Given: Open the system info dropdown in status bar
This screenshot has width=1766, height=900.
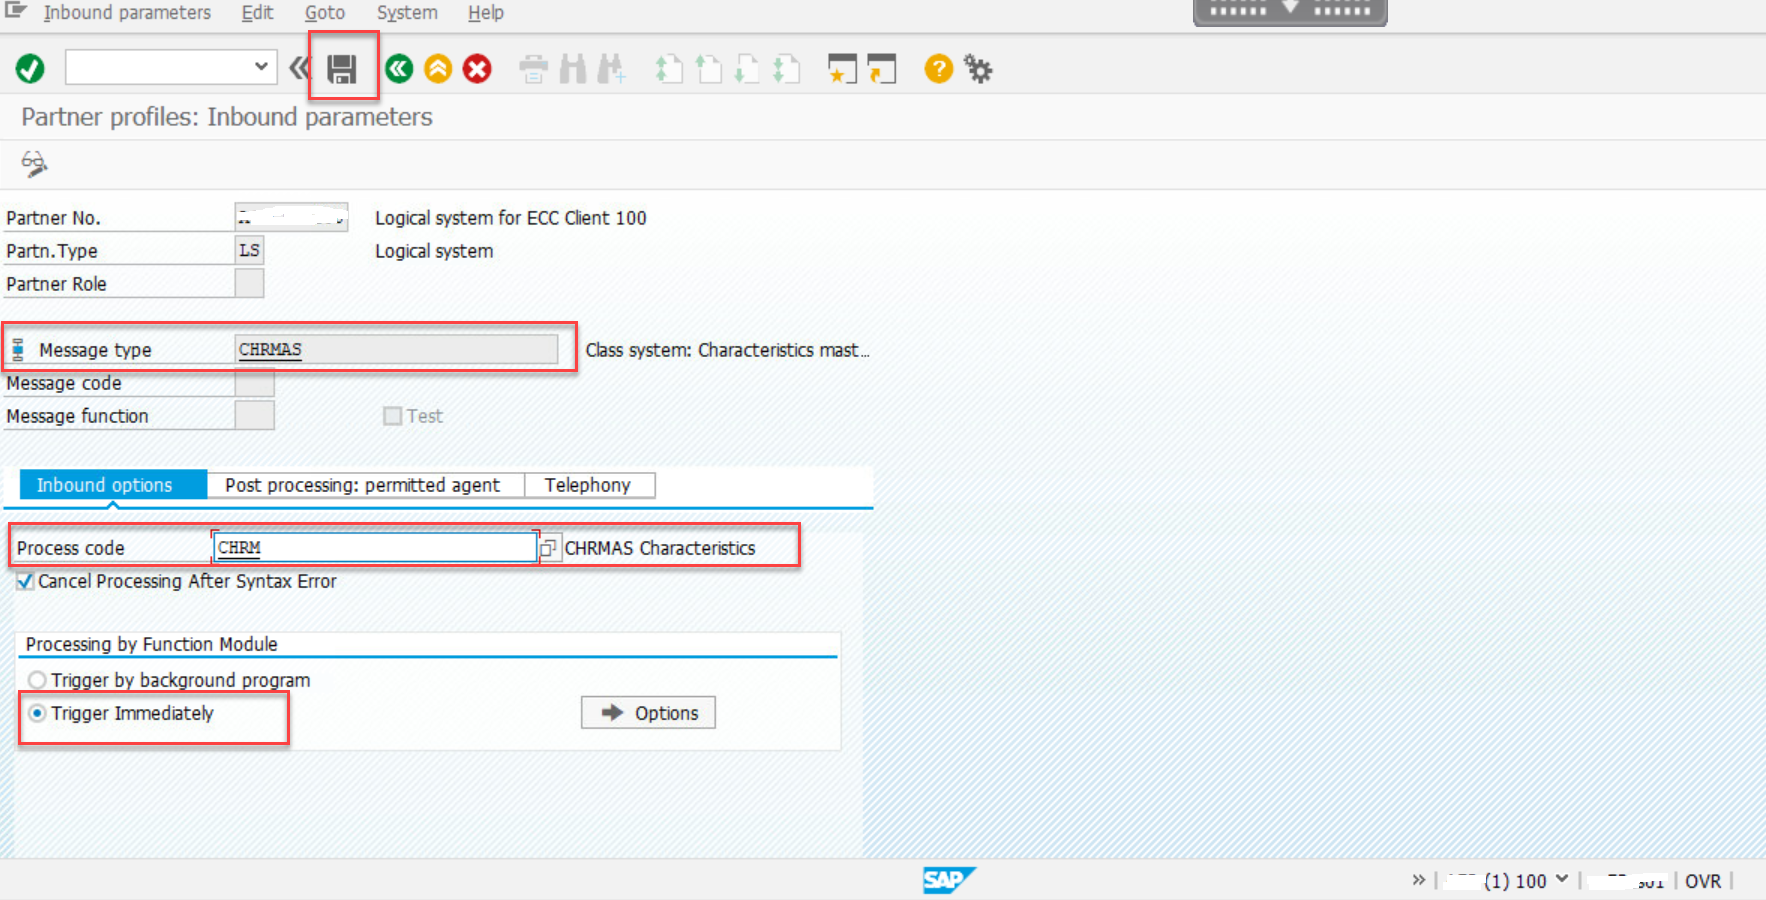Looking at the screenshot, I should point(1562,879).
